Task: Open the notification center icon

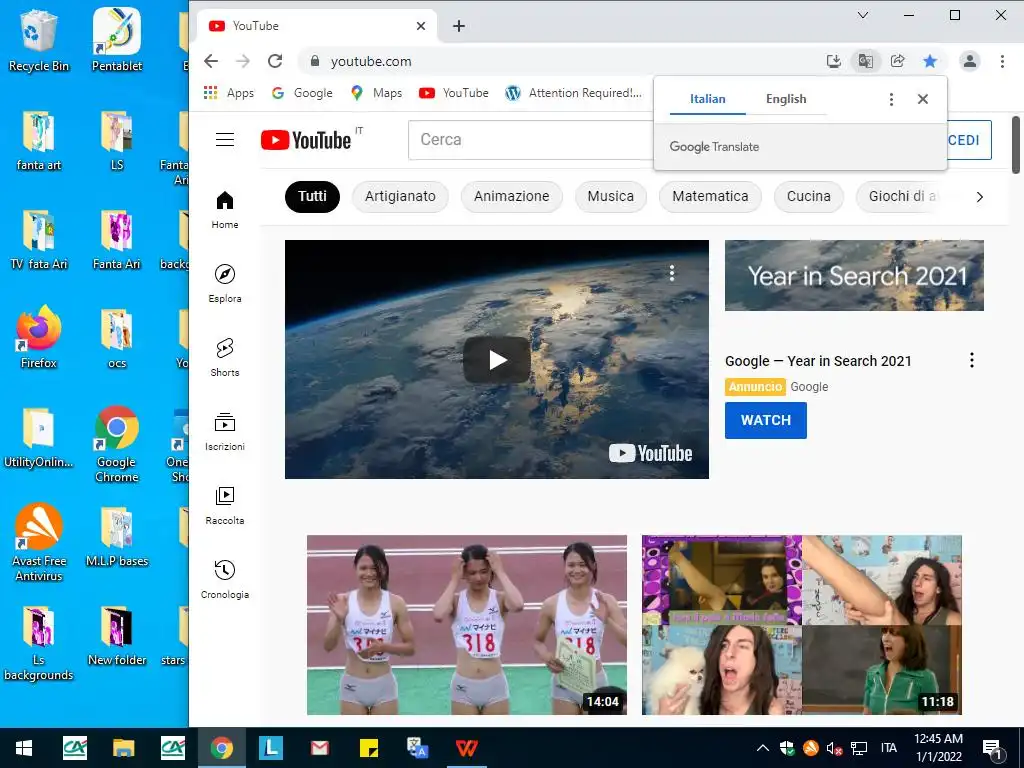Action: pyautogui.click(x=992, y=748)
